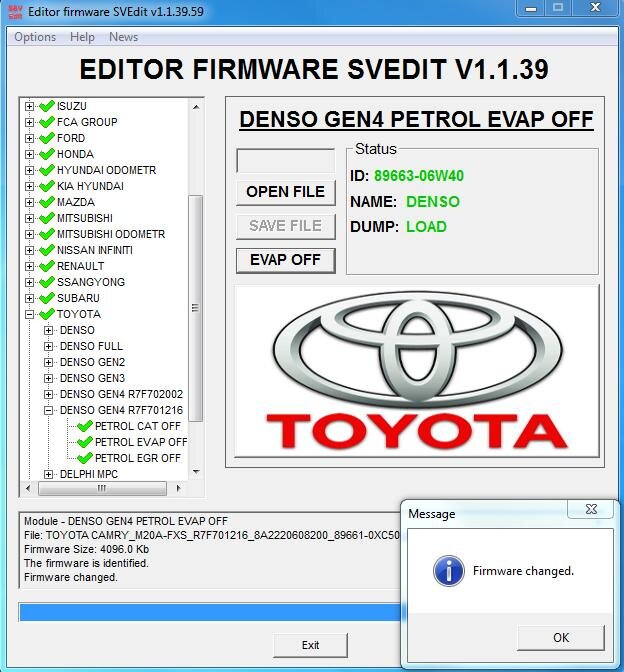Click the green checkmark beside HONDA
This screenshot has width=624, height=672.
point(47,154)
